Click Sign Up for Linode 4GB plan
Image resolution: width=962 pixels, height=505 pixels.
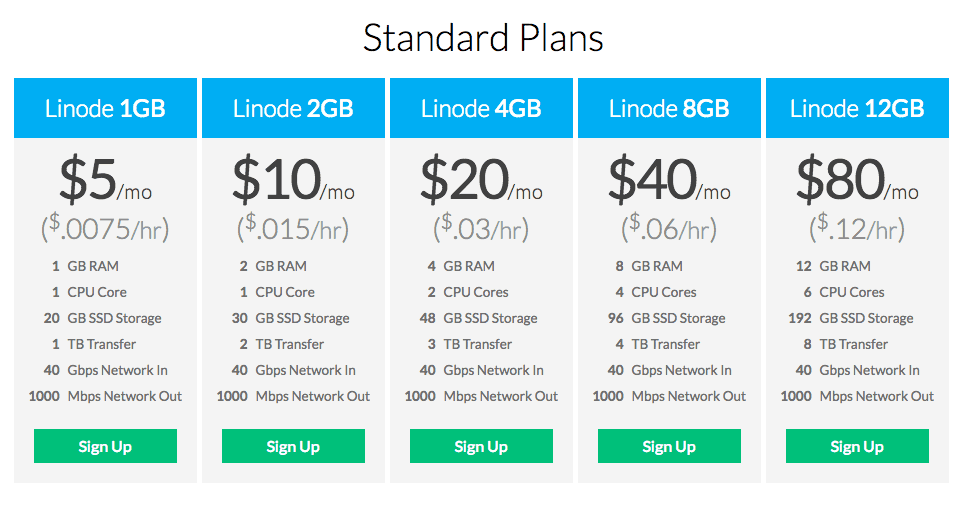tap(481, 446)
